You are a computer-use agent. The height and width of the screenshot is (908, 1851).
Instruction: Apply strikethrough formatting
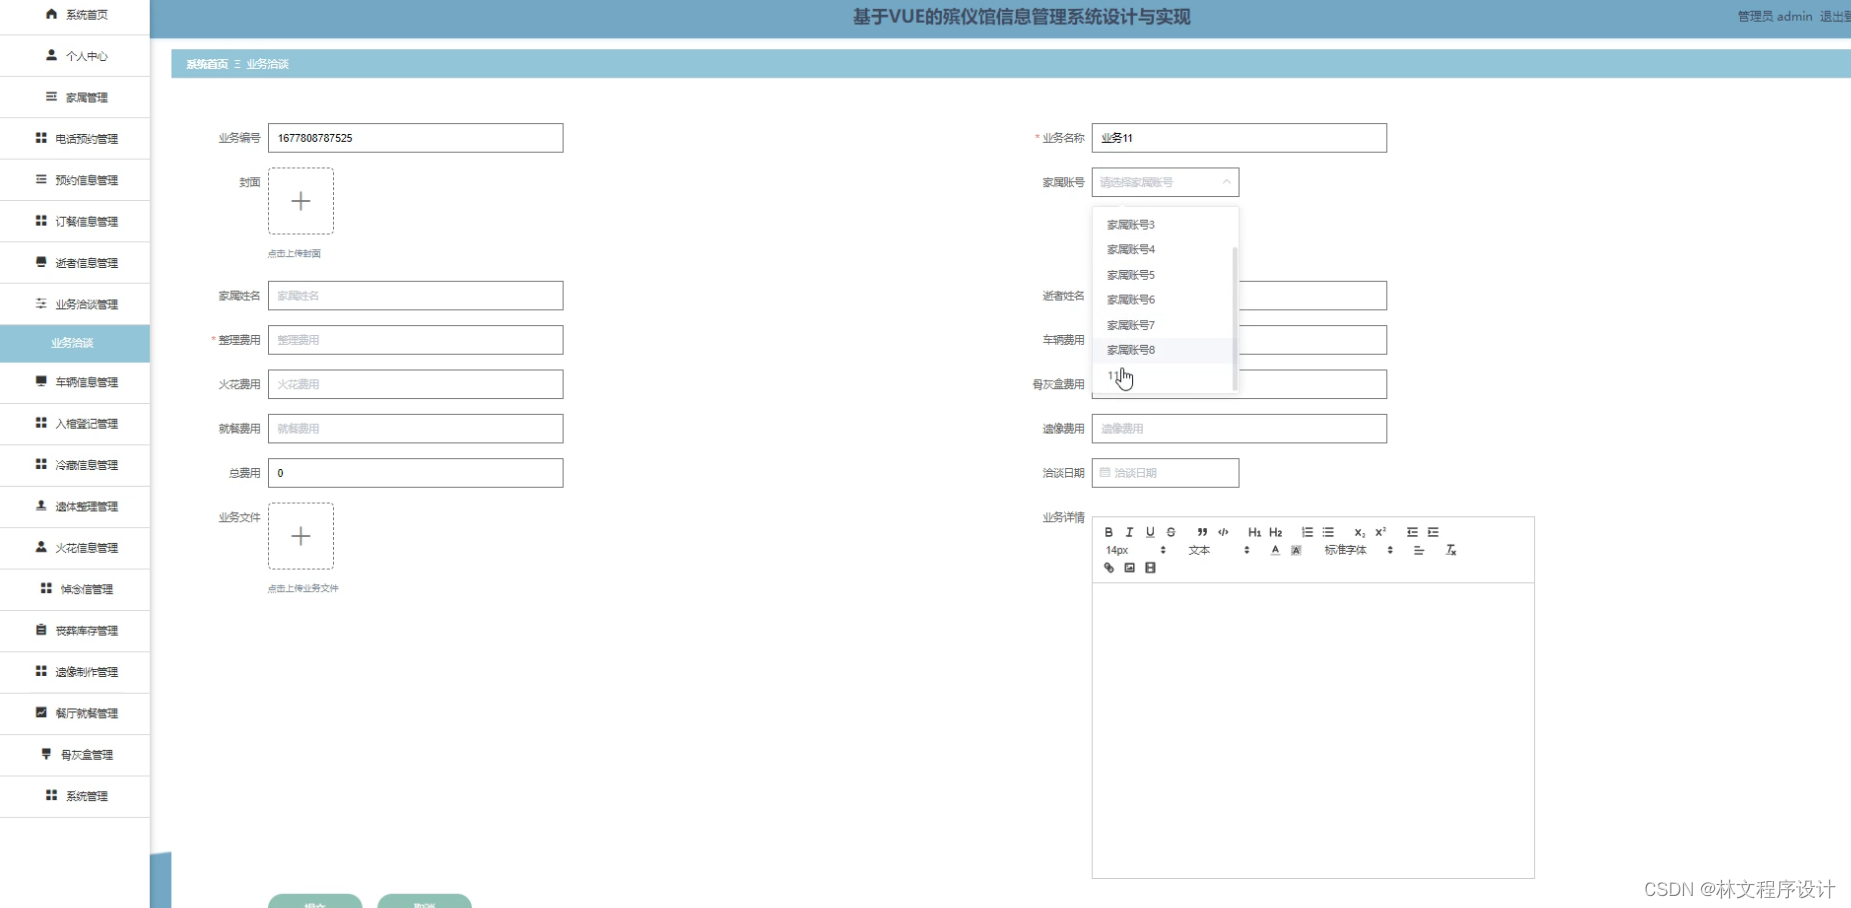click(x=1169, y=532)
